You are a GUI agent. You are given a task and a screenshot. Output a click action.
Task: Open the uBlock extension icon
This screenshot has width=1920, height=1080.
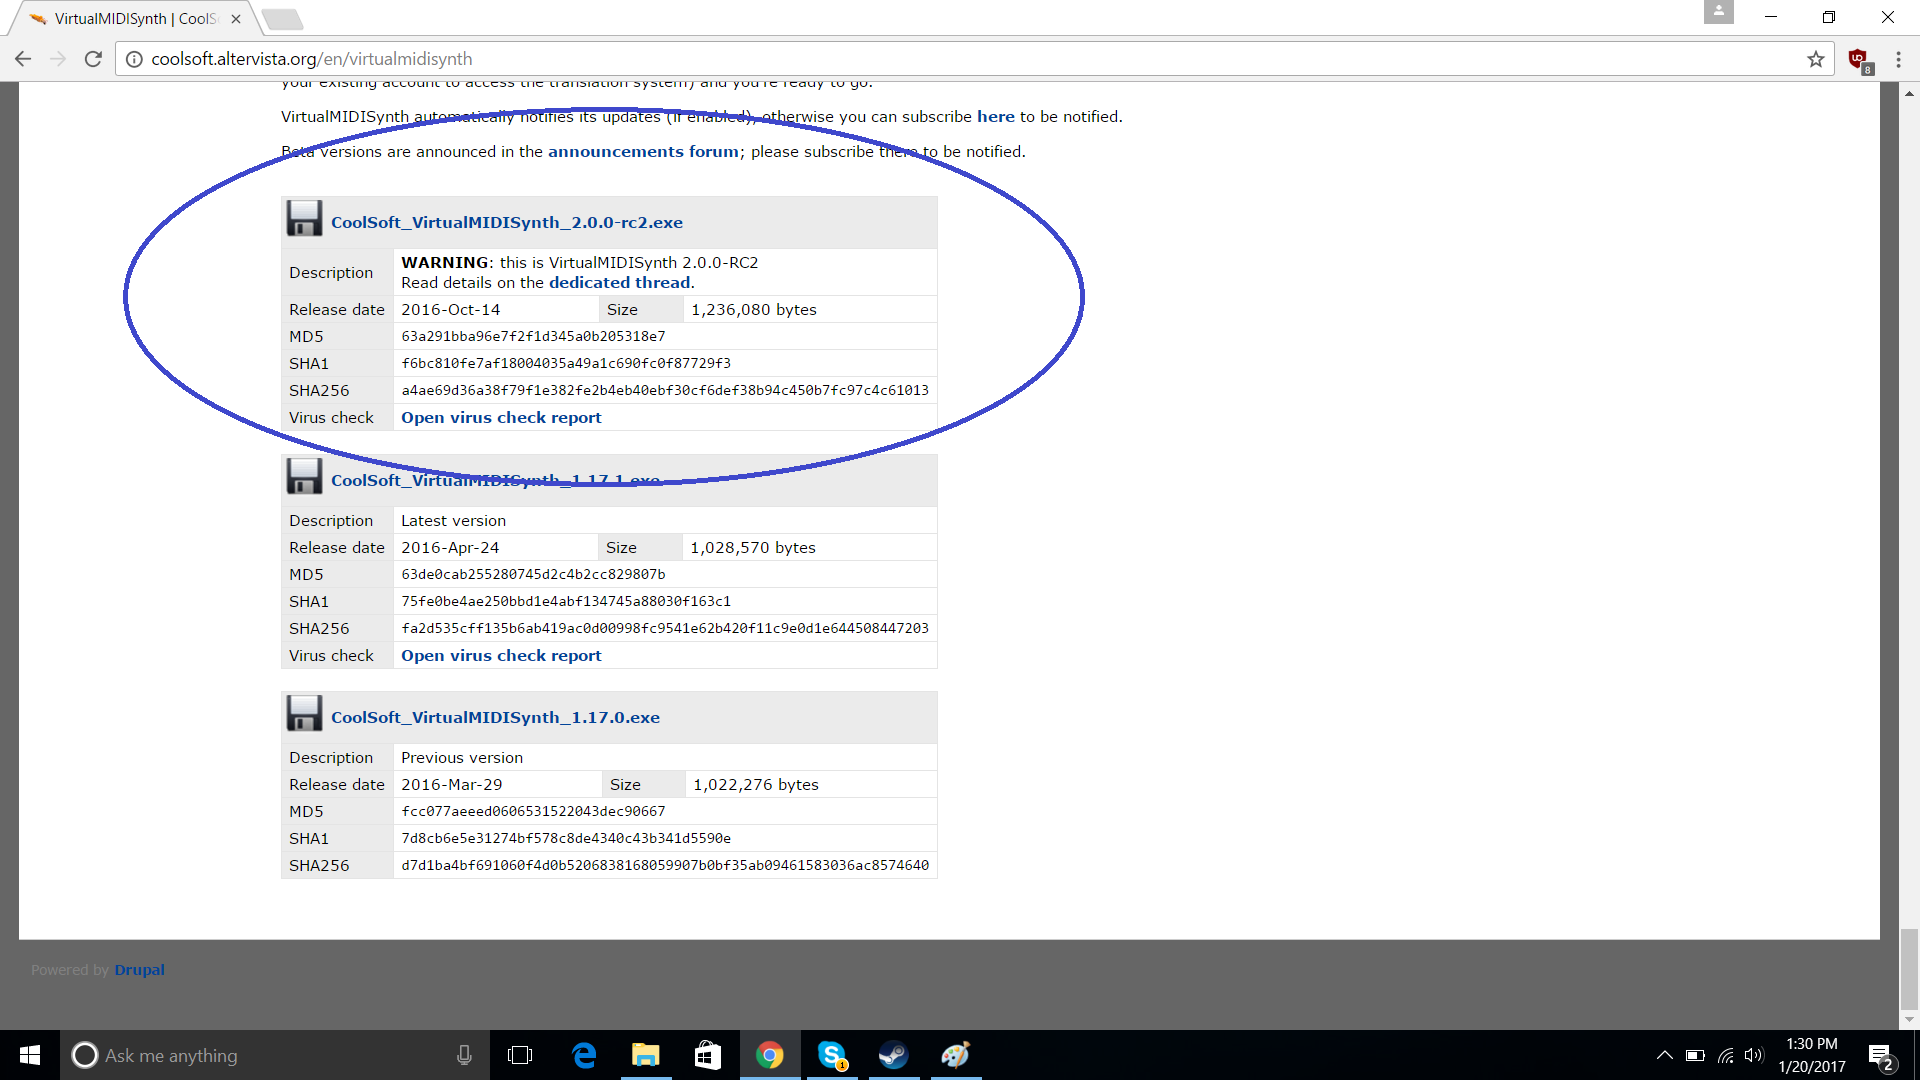point(1859,59)
